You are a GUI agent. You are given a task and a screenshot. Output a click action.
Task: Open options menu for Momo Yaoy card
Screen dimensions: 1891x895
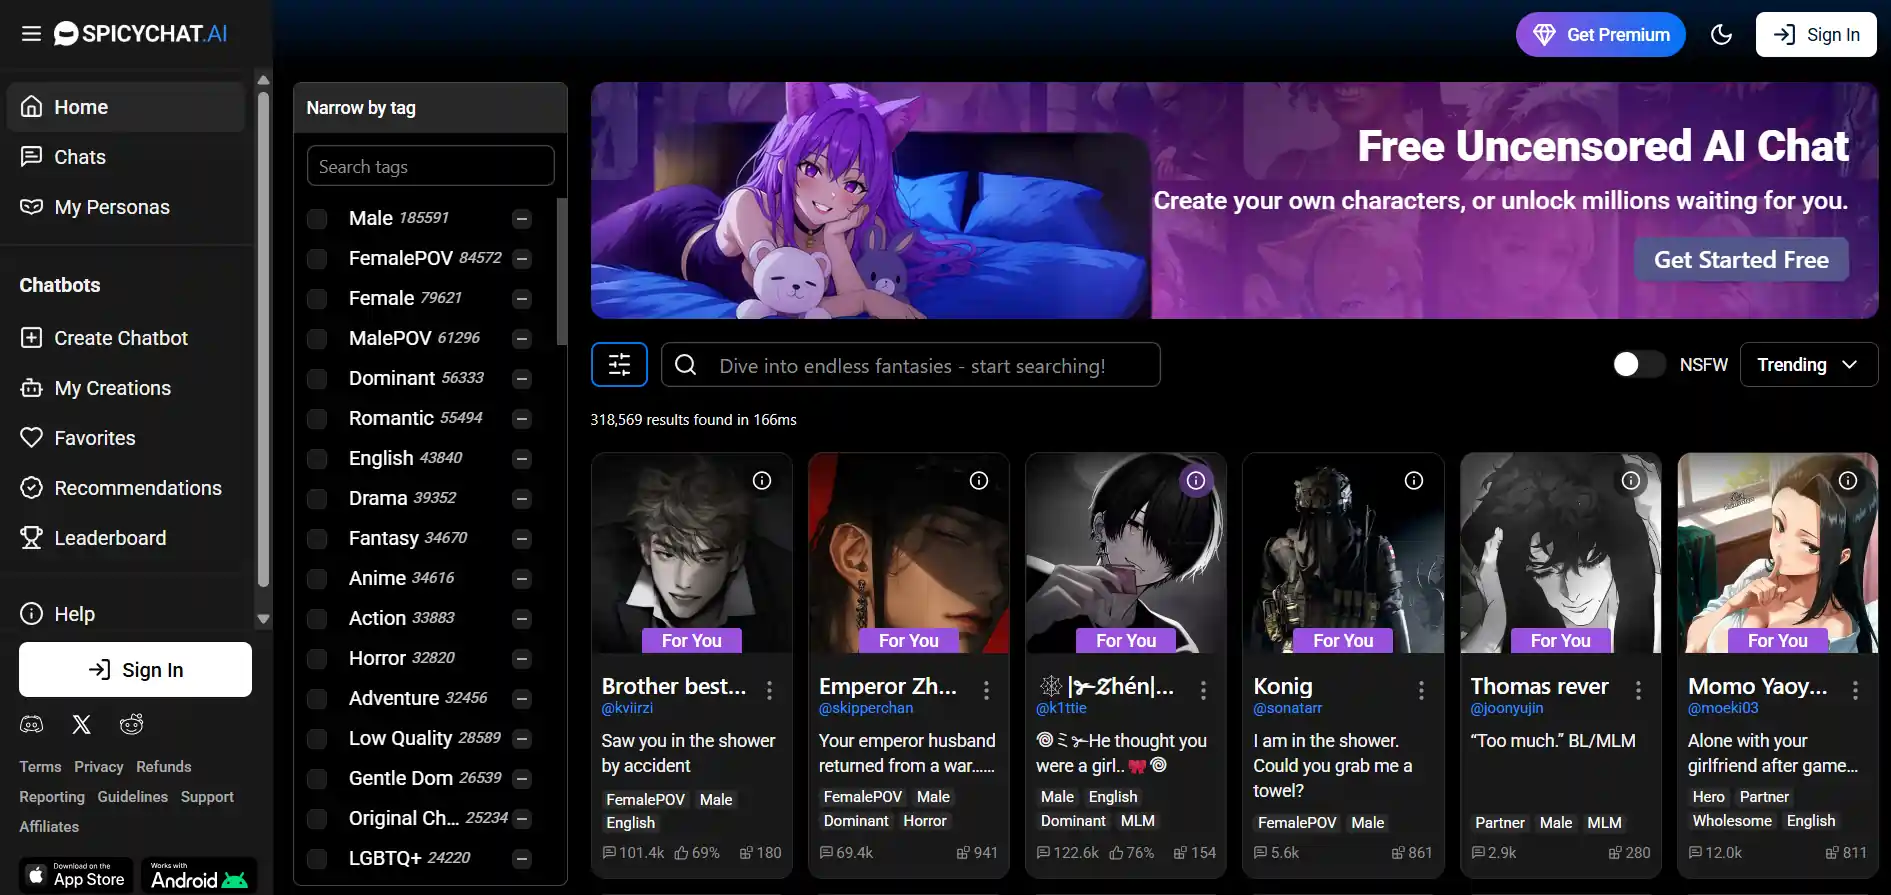point(1855,690)
